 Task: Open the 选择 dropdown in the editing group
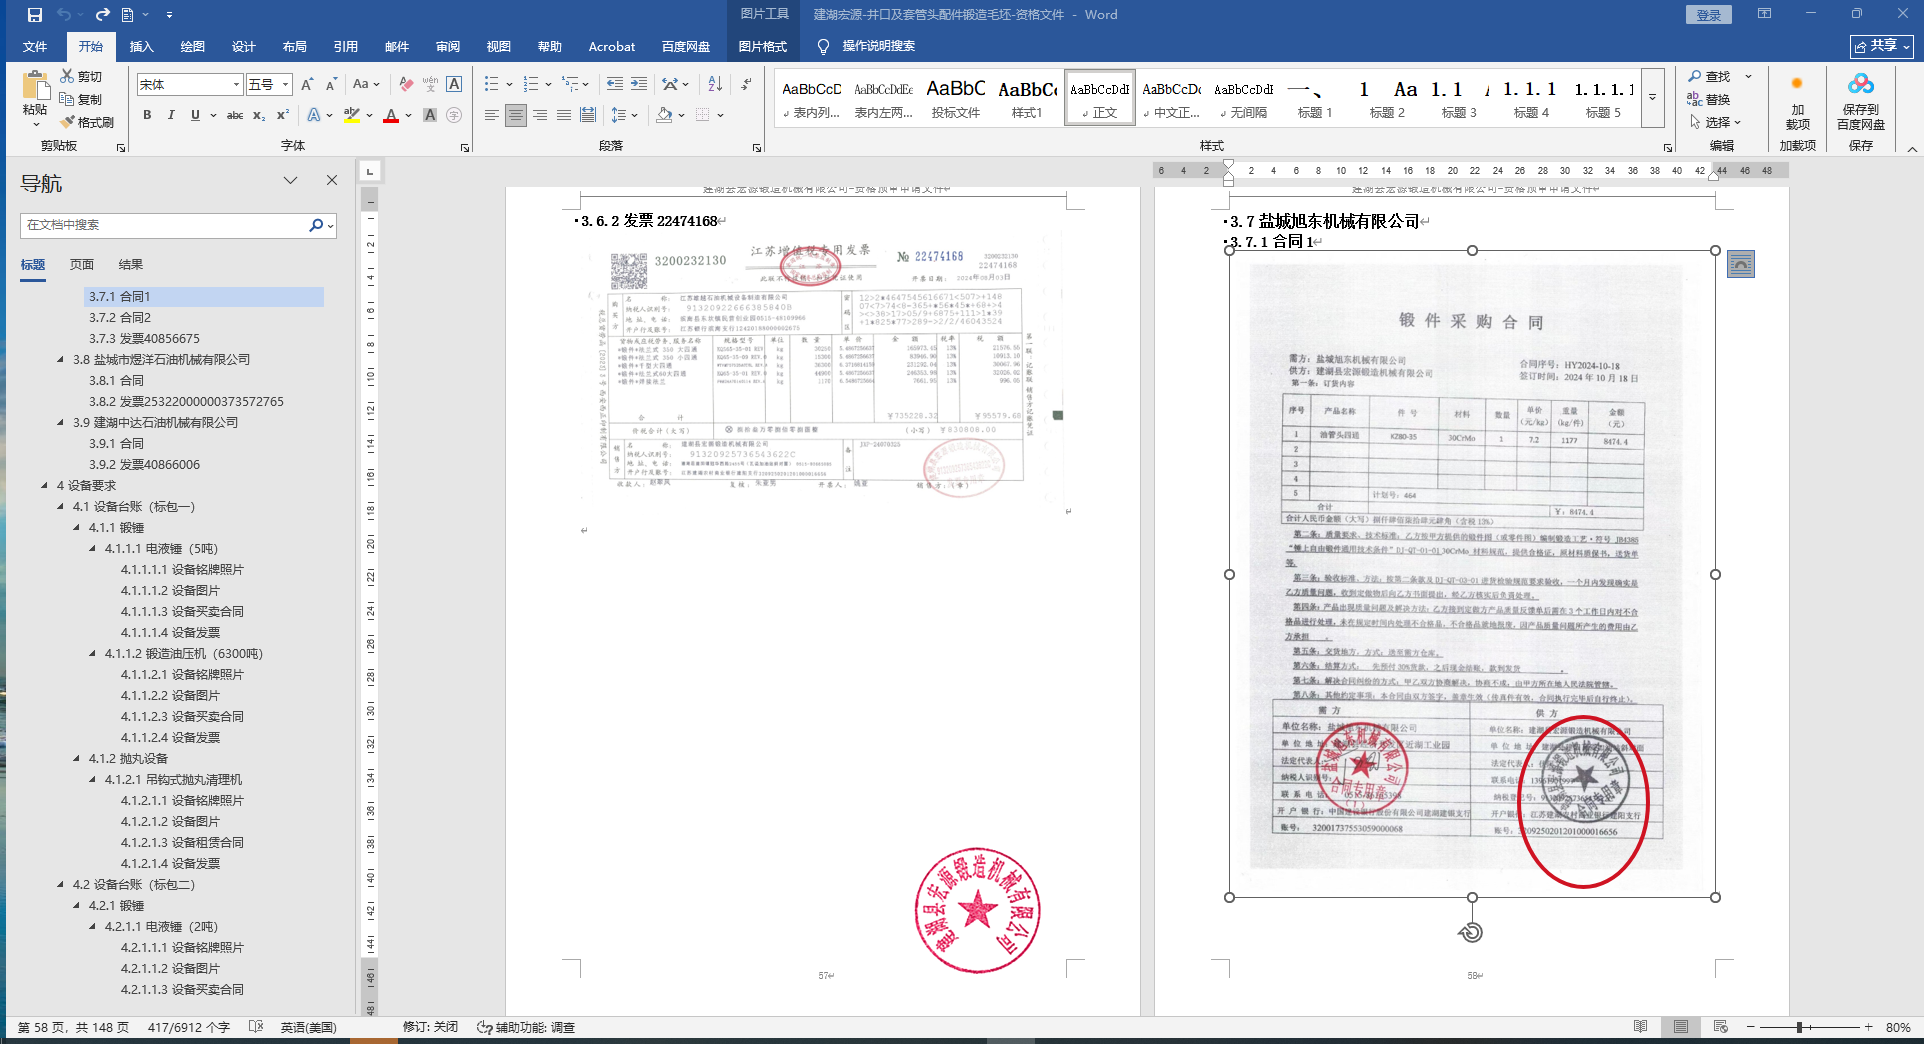[1715, 122]
